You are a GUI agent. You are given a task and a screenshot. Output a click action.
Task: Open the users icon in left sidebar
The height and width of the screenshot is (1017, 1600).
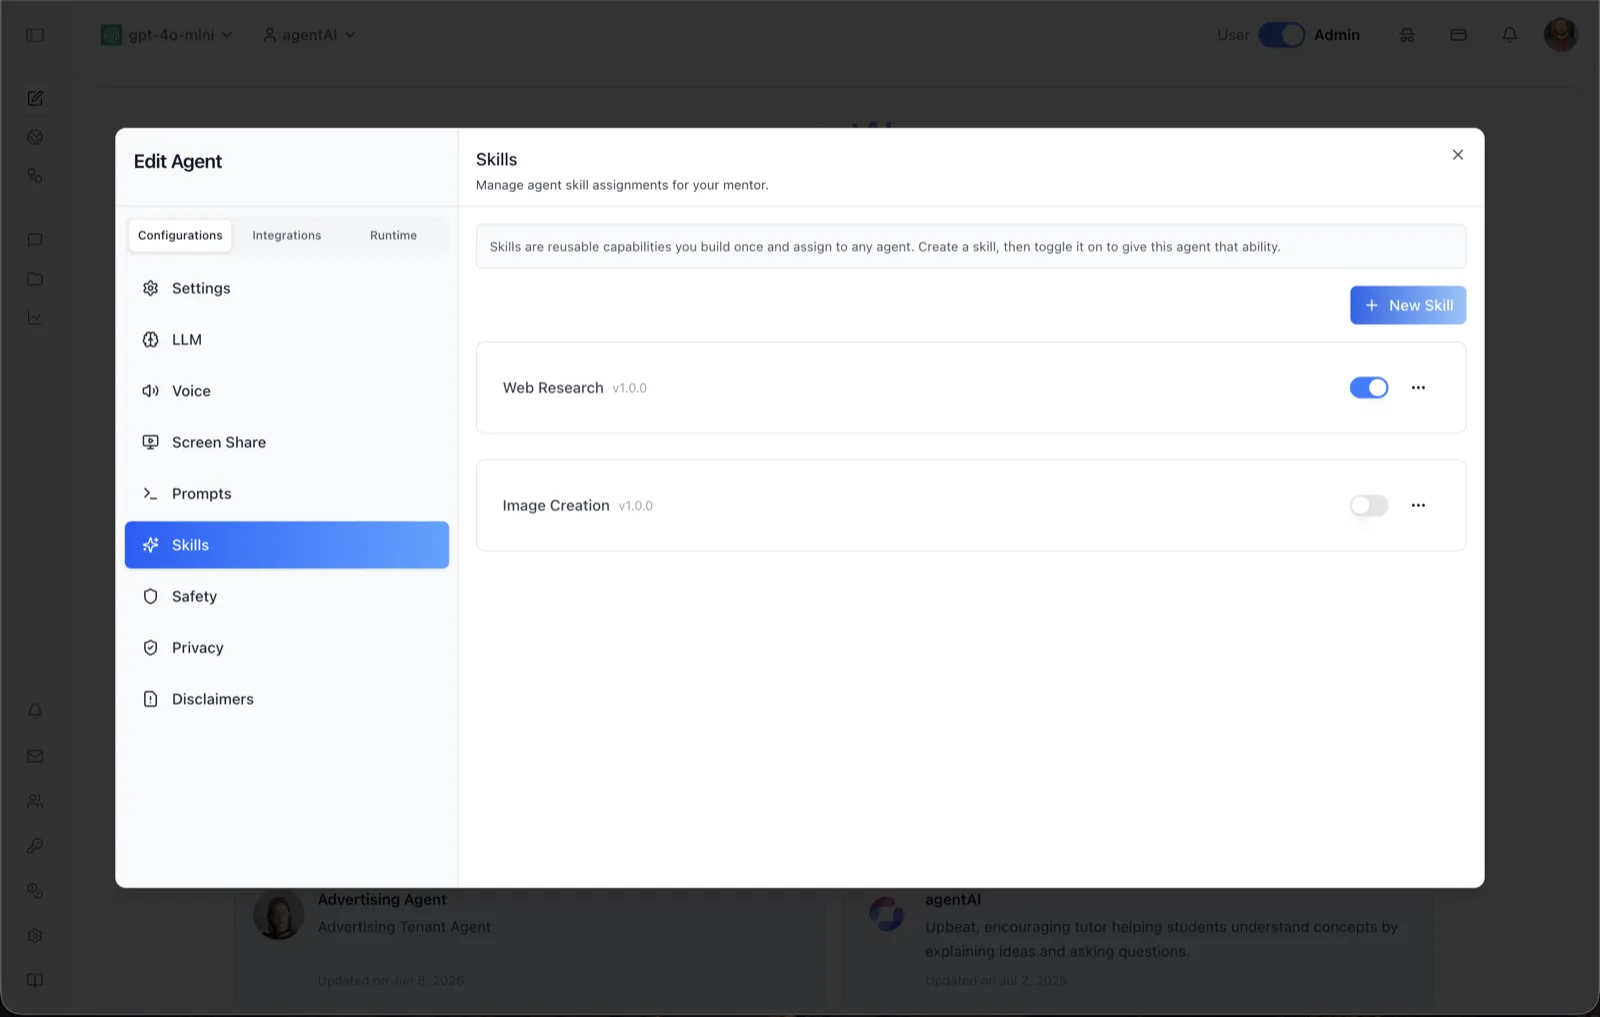(x=35, y=801)
